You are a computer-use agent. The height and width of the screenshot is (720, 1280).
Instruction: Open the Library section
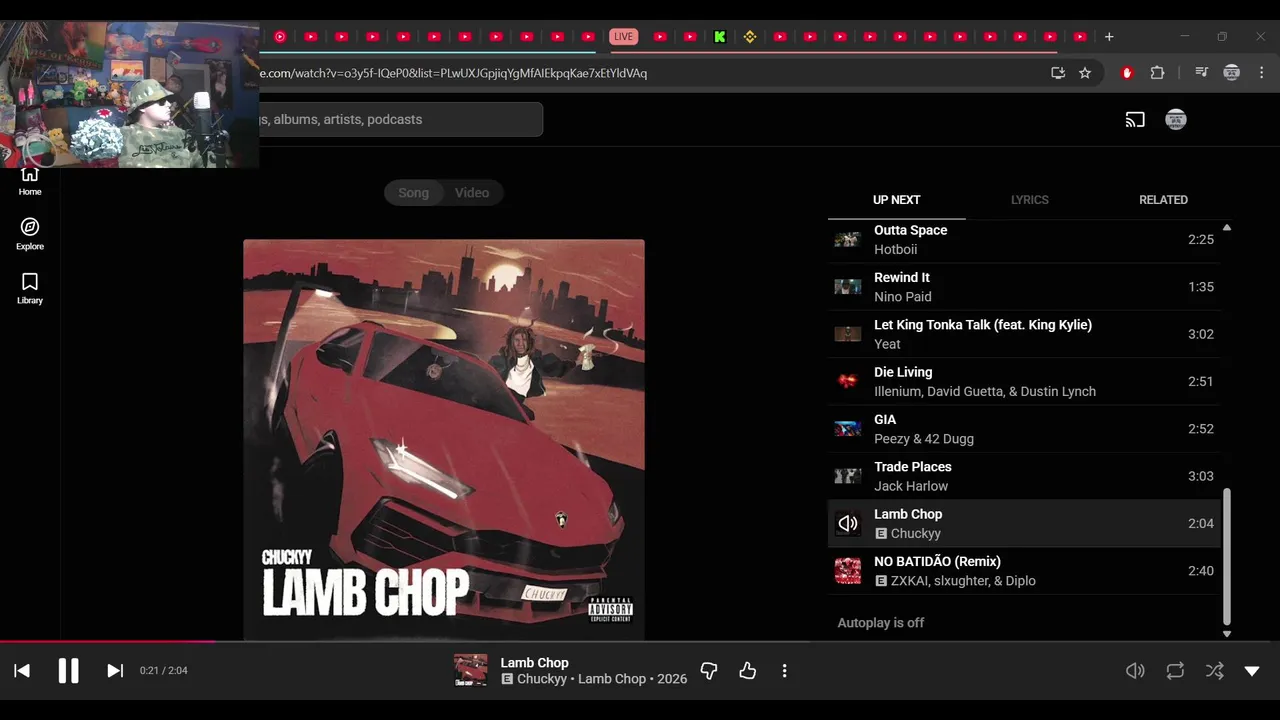click(x=30, y=289)
